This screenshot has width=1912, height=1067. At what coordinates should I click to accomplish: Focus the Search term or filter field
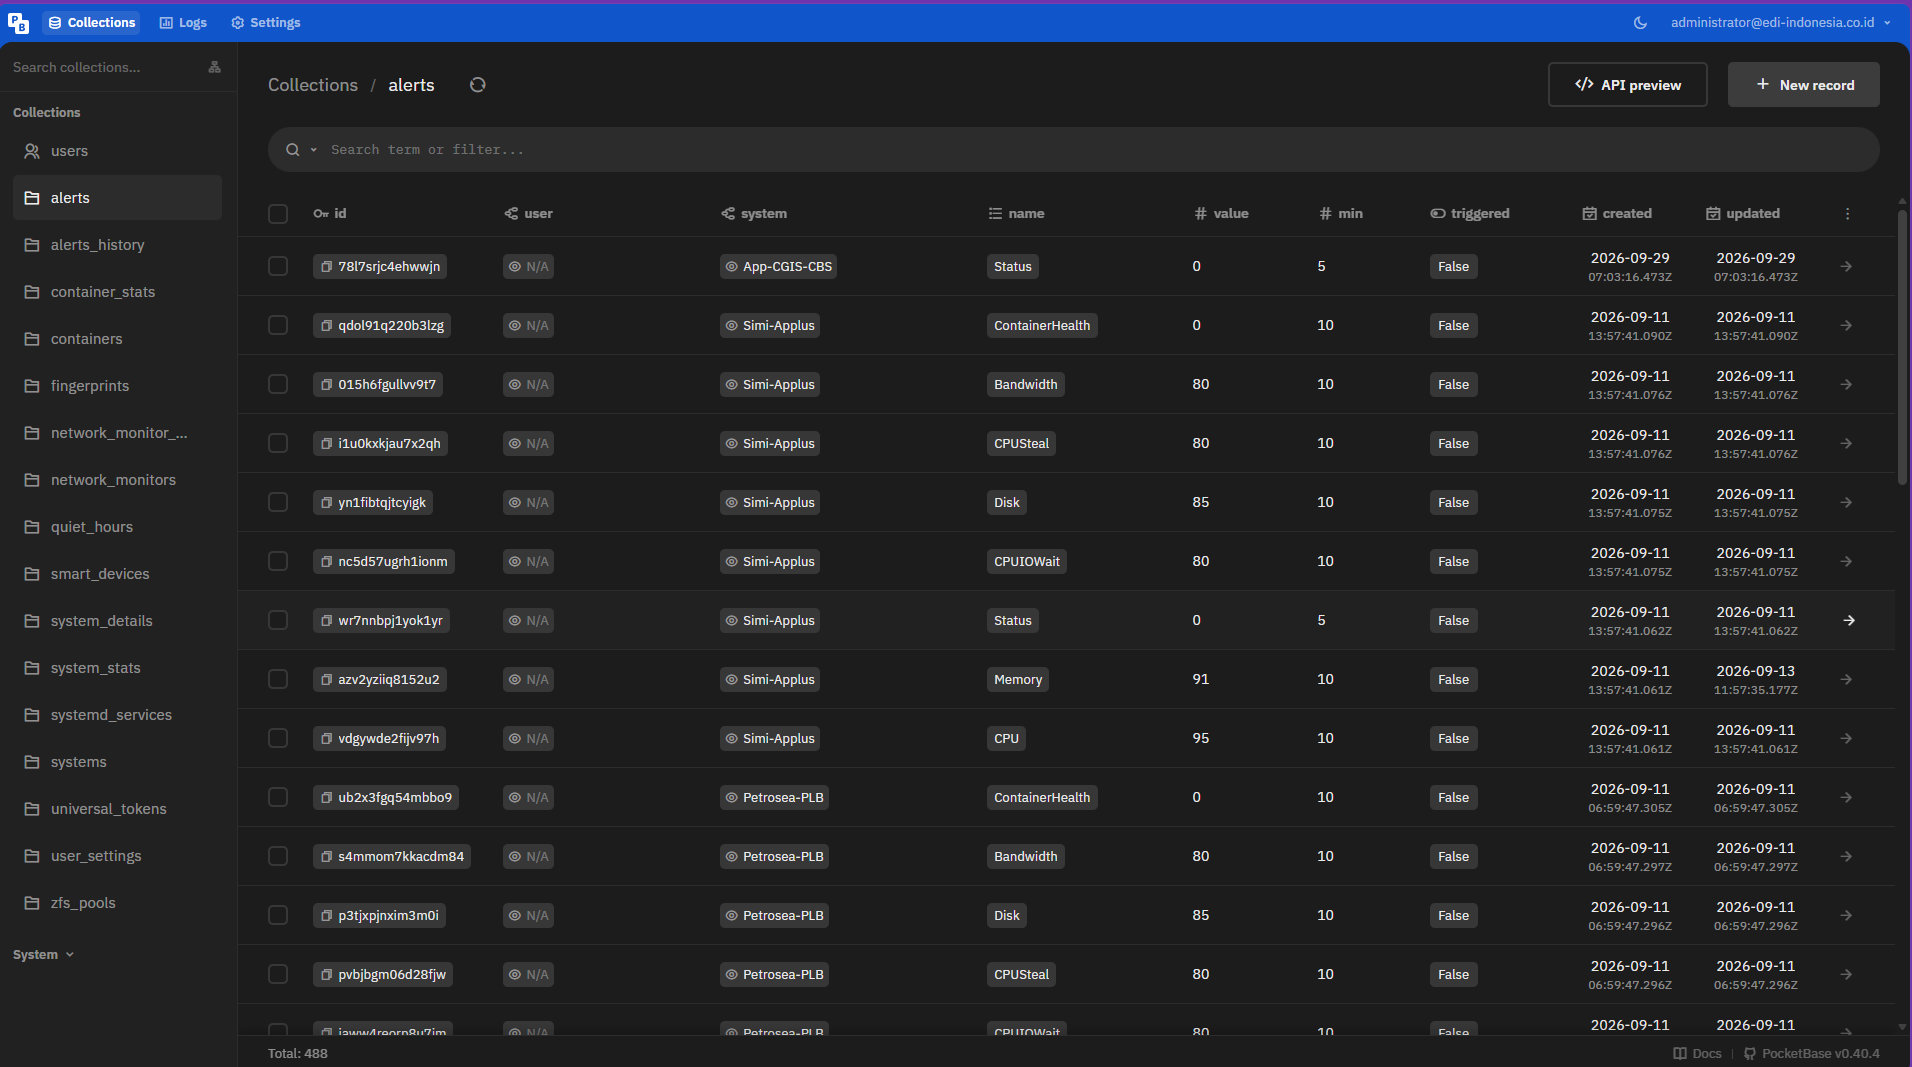coord(1074,150)
